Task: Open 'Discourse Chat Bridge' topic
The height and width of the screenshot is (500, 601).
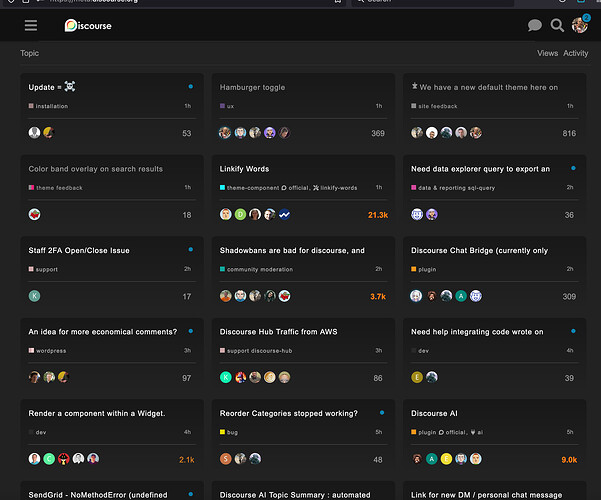Action: 479,251
